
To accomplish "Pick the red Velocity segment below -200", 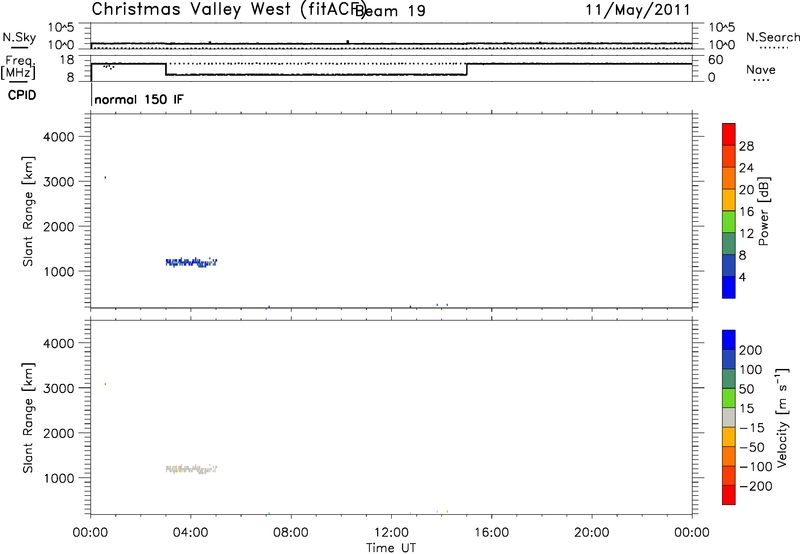I will click(x=729, y=495).
